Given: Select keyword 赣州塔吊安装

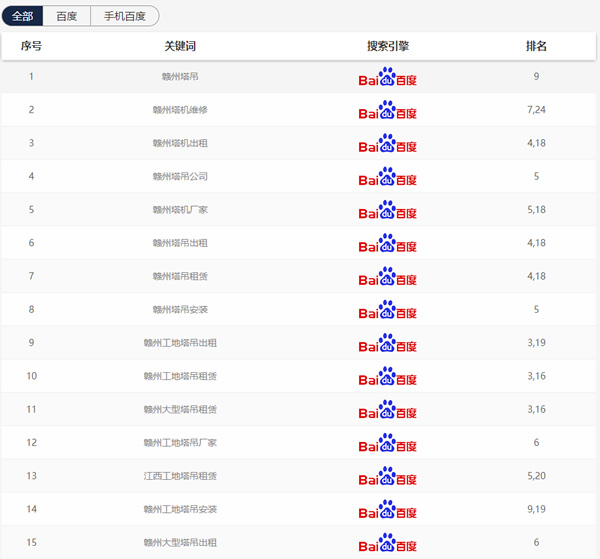Looking at the screenshot, I should (180, 310).
